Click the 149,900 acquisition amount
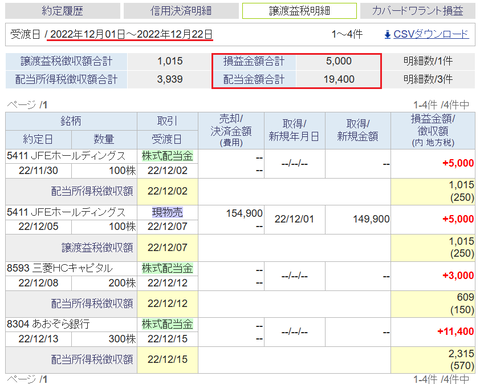The width and height of the screenshot is (480, 384). pyautogui.click(x=371, y=219)
